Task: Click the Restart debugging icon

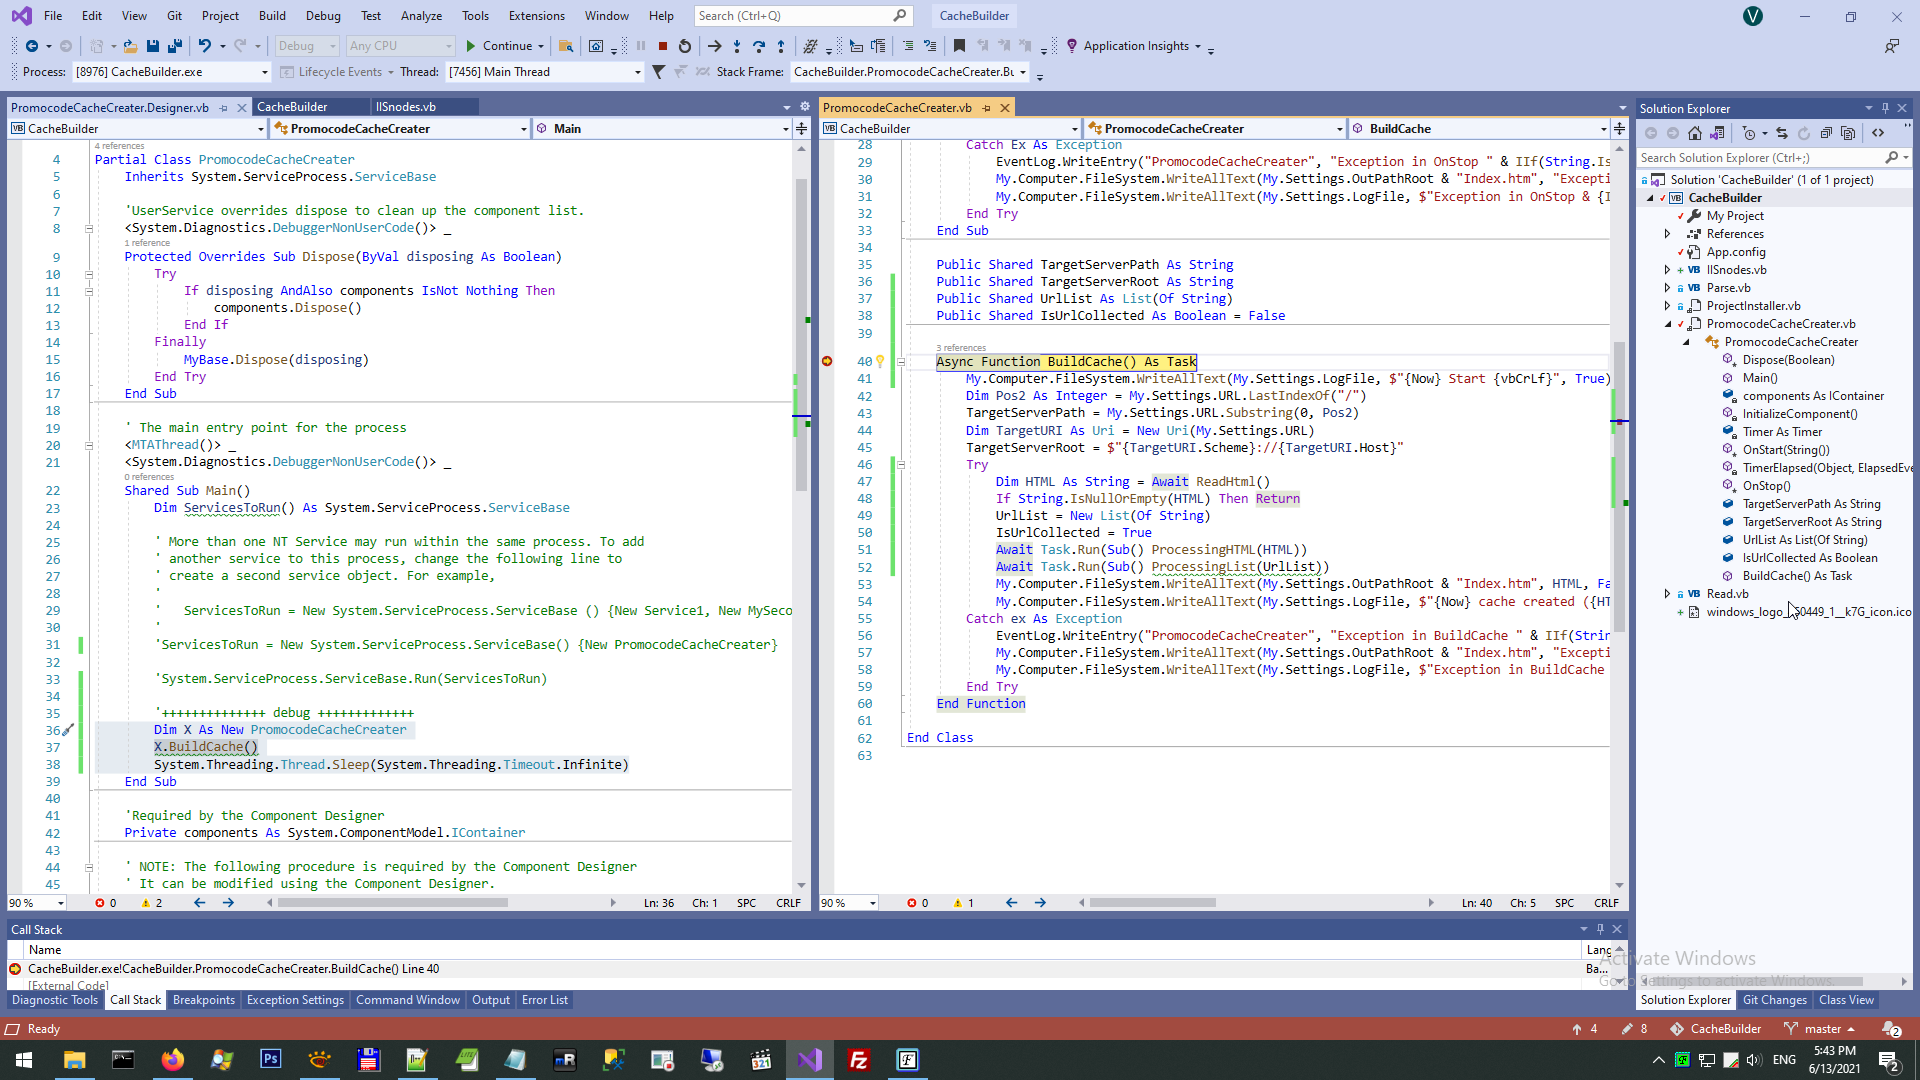Action: (x=685, y=46)
